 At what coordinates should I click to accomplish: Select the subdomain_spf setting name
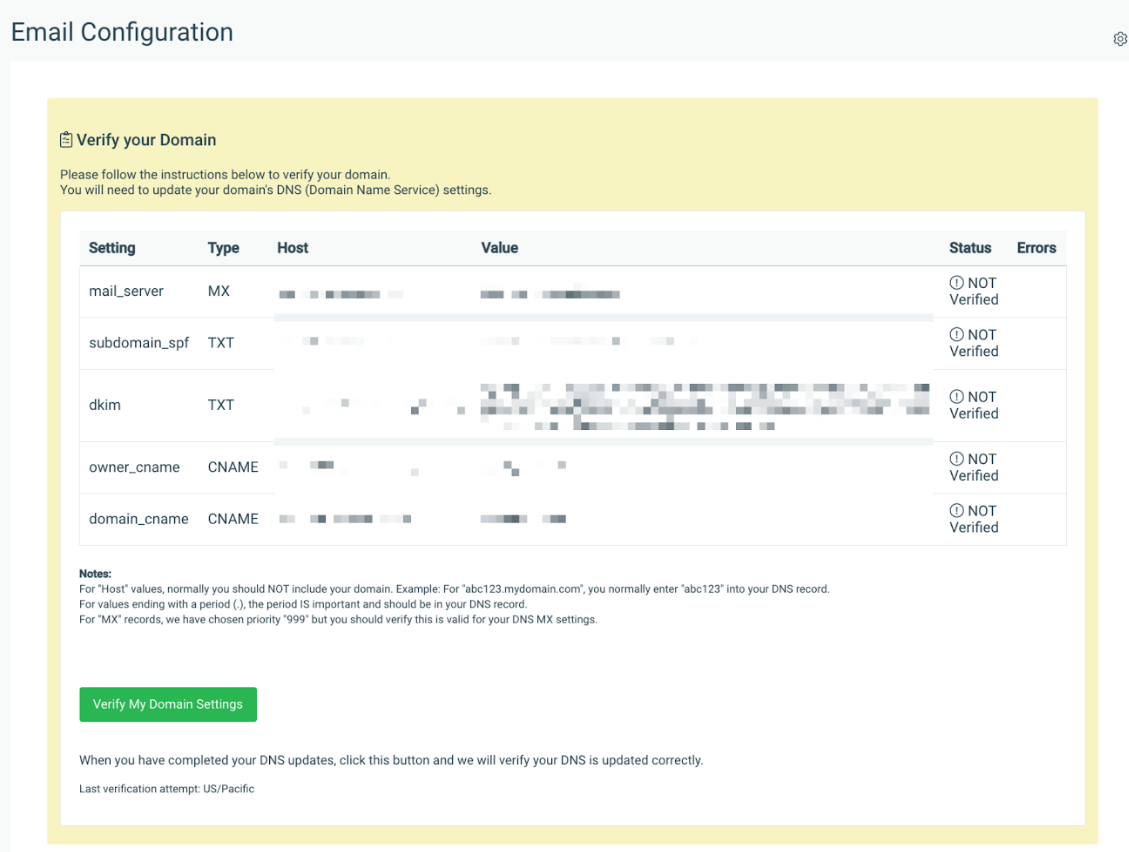[139, 343]
